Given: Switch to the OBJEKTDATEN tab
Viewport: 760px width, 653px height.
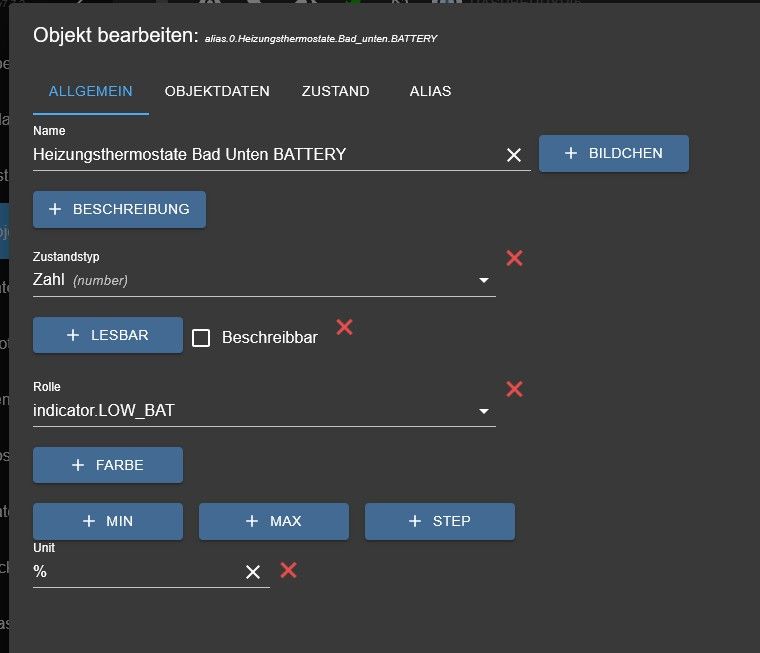Looking at the screenshot, I should tap(217, 91).
